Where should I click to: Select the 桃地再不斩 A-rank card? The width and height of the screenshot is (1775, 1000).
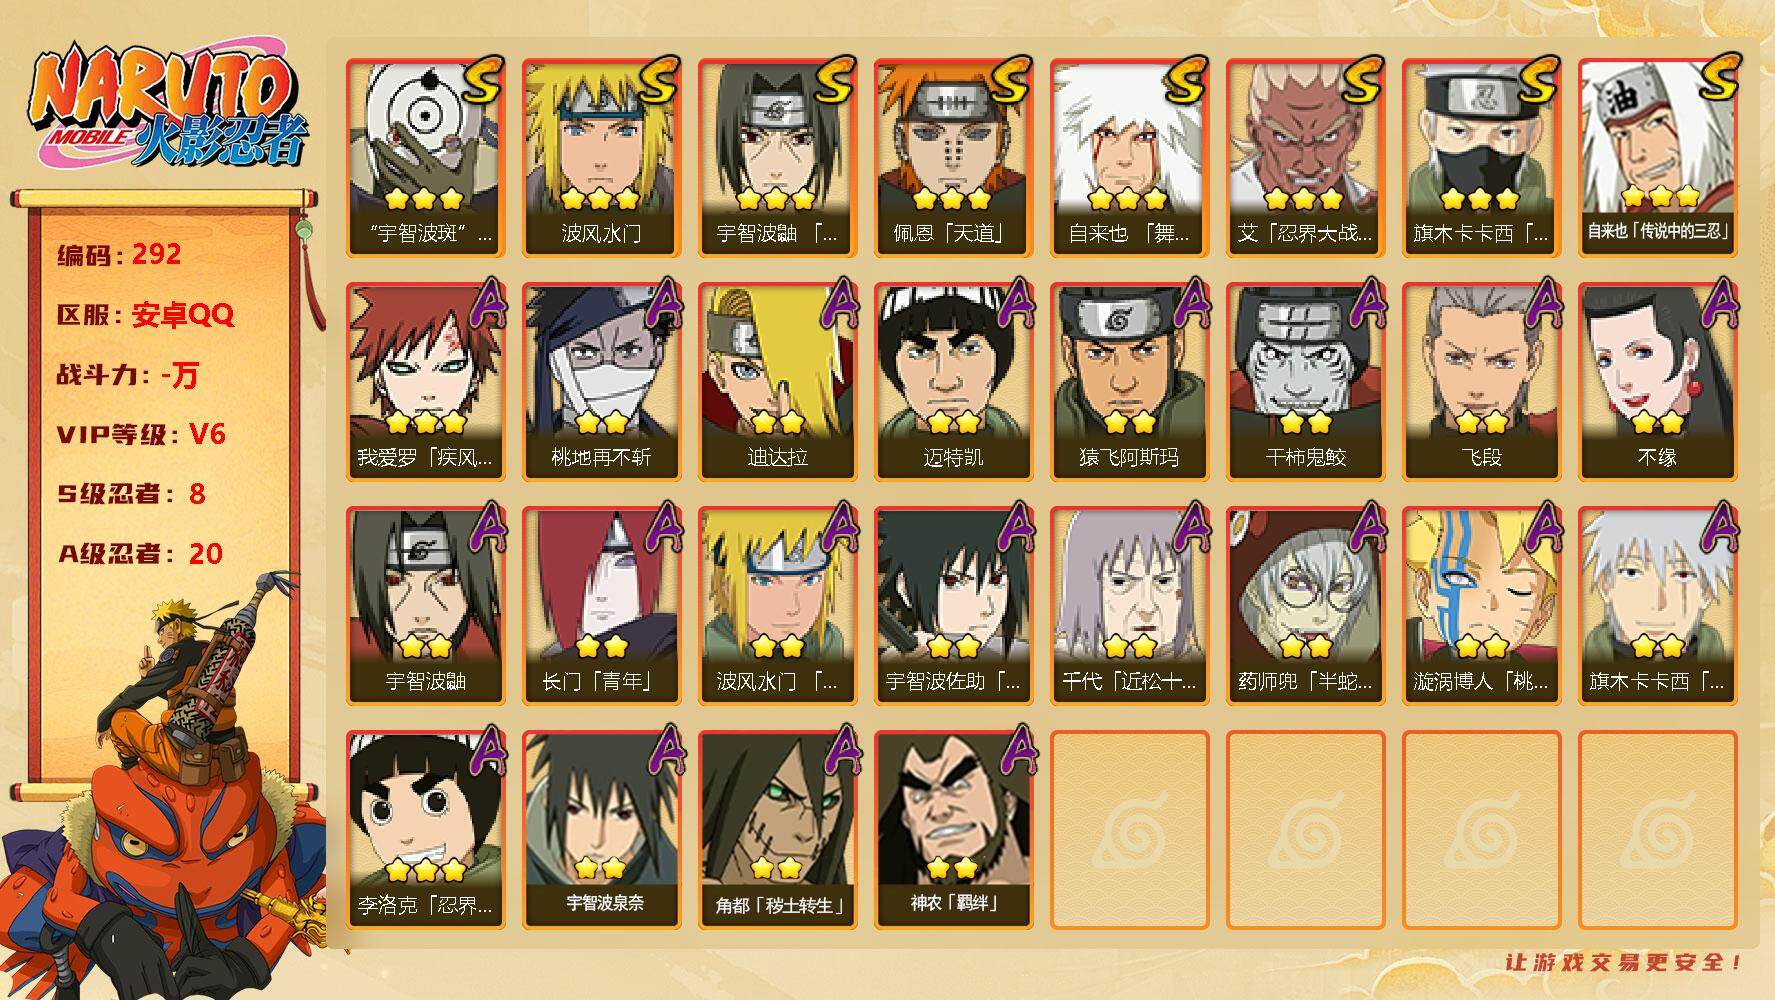pos(601,381)
